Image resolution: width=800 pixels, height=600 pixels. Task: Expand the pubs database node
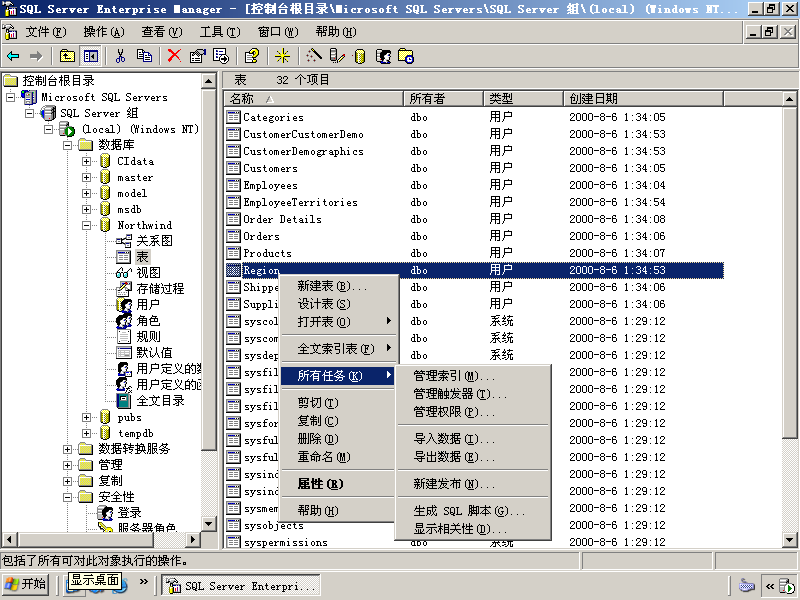[x=86, y=417]
